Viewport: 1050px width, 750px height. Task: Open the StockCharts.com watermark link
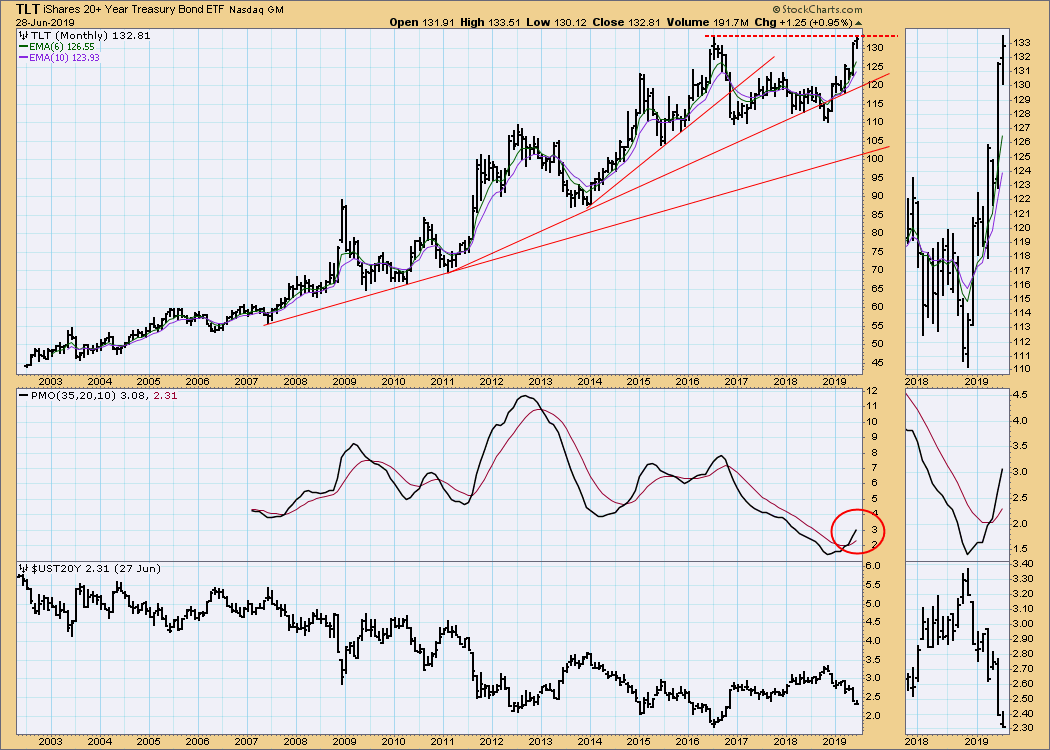(x=817, y=9)
